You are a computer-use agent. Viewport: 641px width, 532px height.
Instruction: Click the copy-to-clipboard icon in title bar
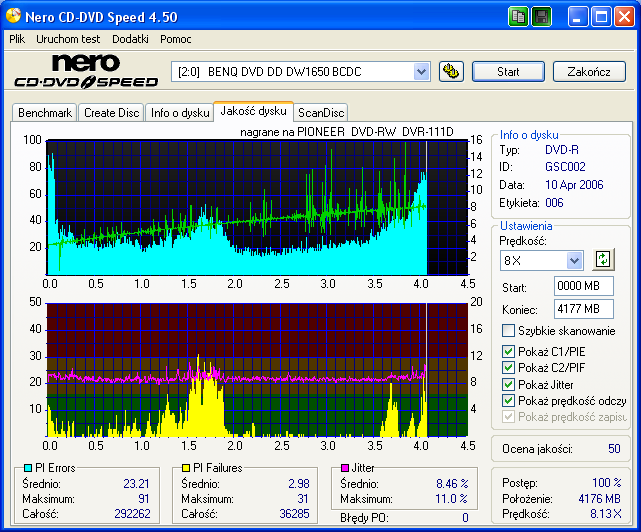click(x=518, y=17)
